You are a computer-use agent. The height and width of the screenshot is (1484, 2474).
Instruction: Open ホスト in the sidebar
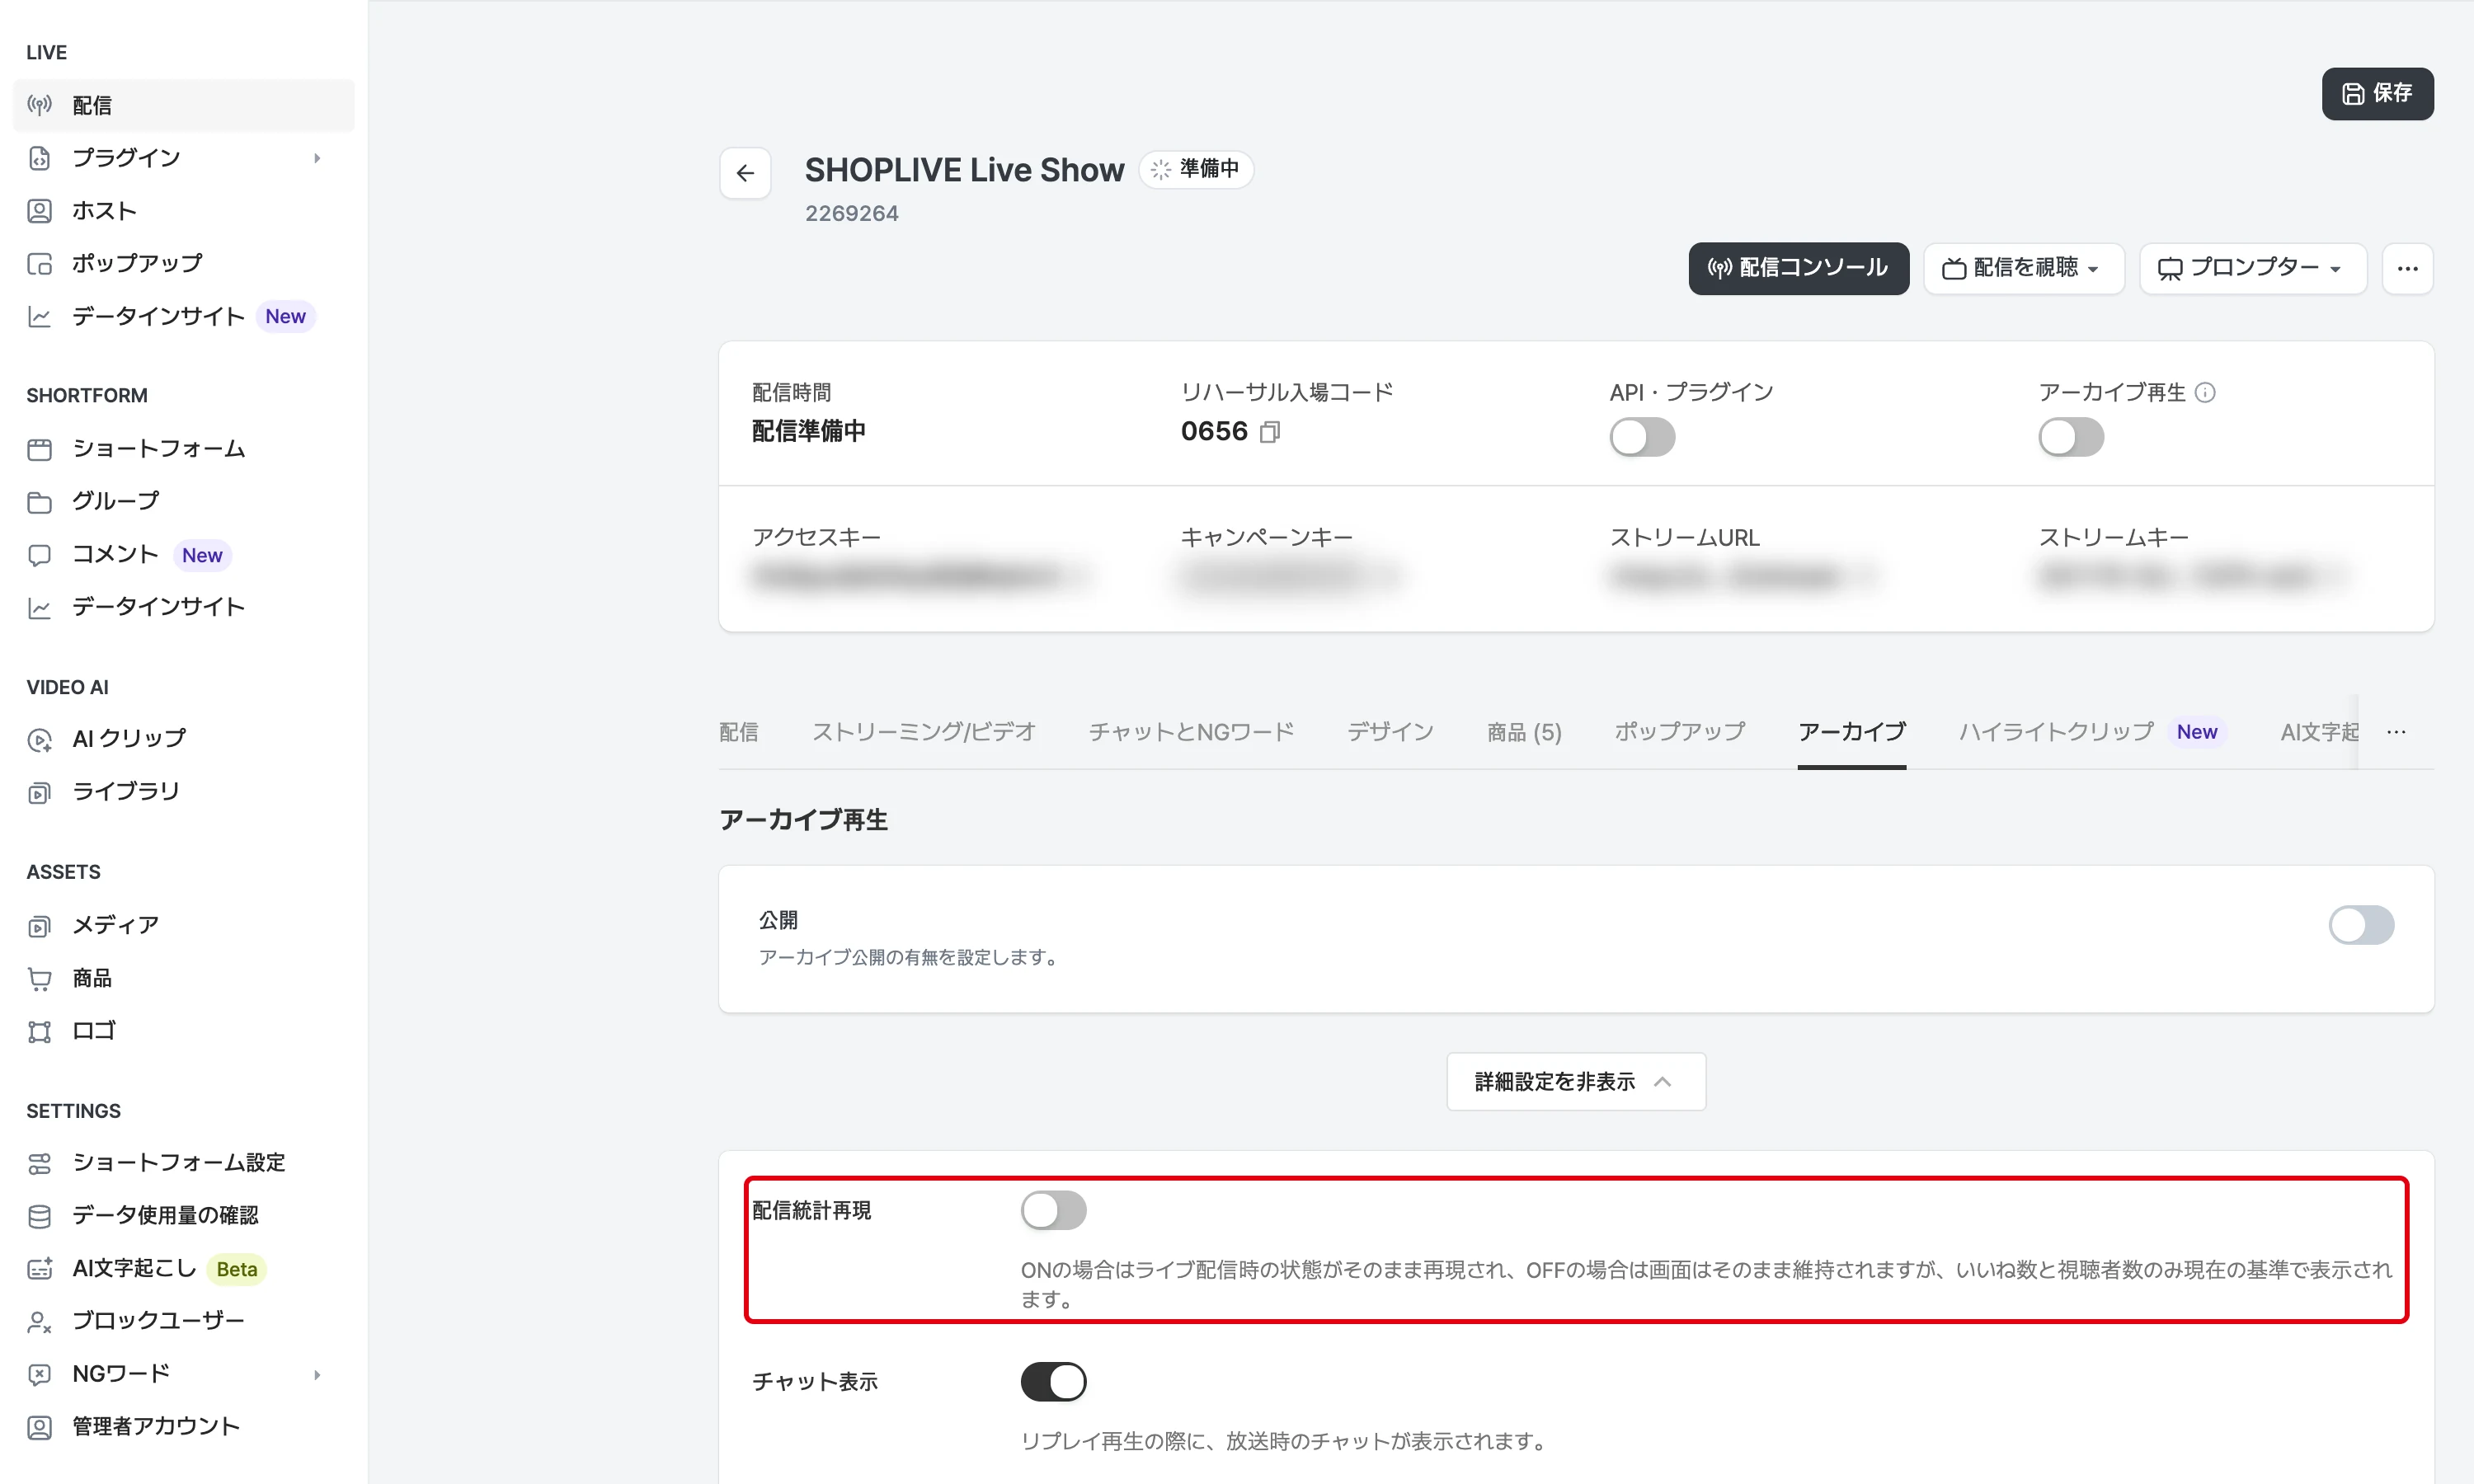pos(184,211)
